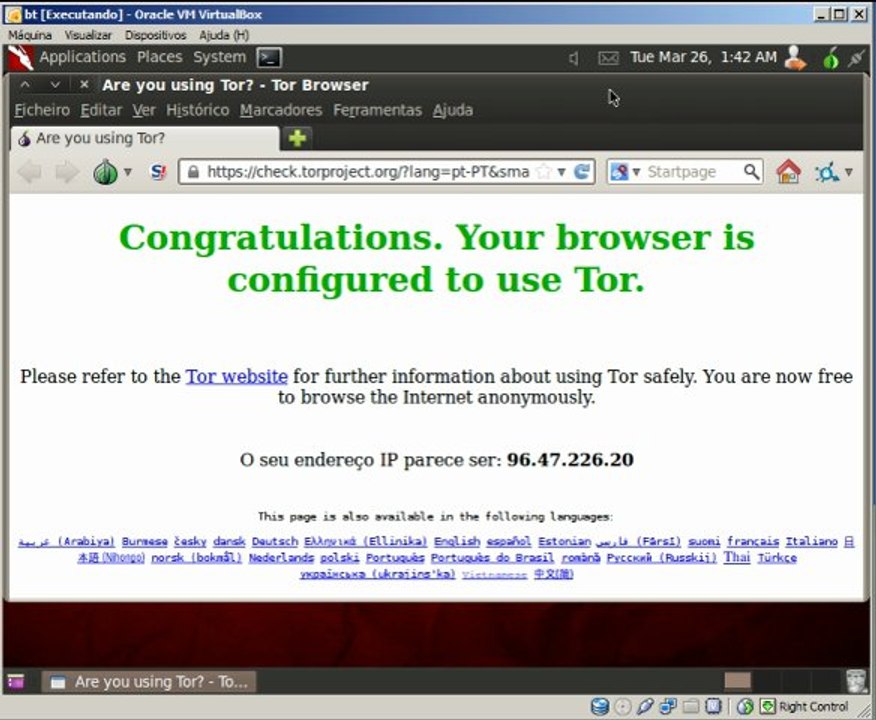The width and height of the screenshot is (876, 720).
Task: Click the green onion tray icon
Action: pos(831,58)
